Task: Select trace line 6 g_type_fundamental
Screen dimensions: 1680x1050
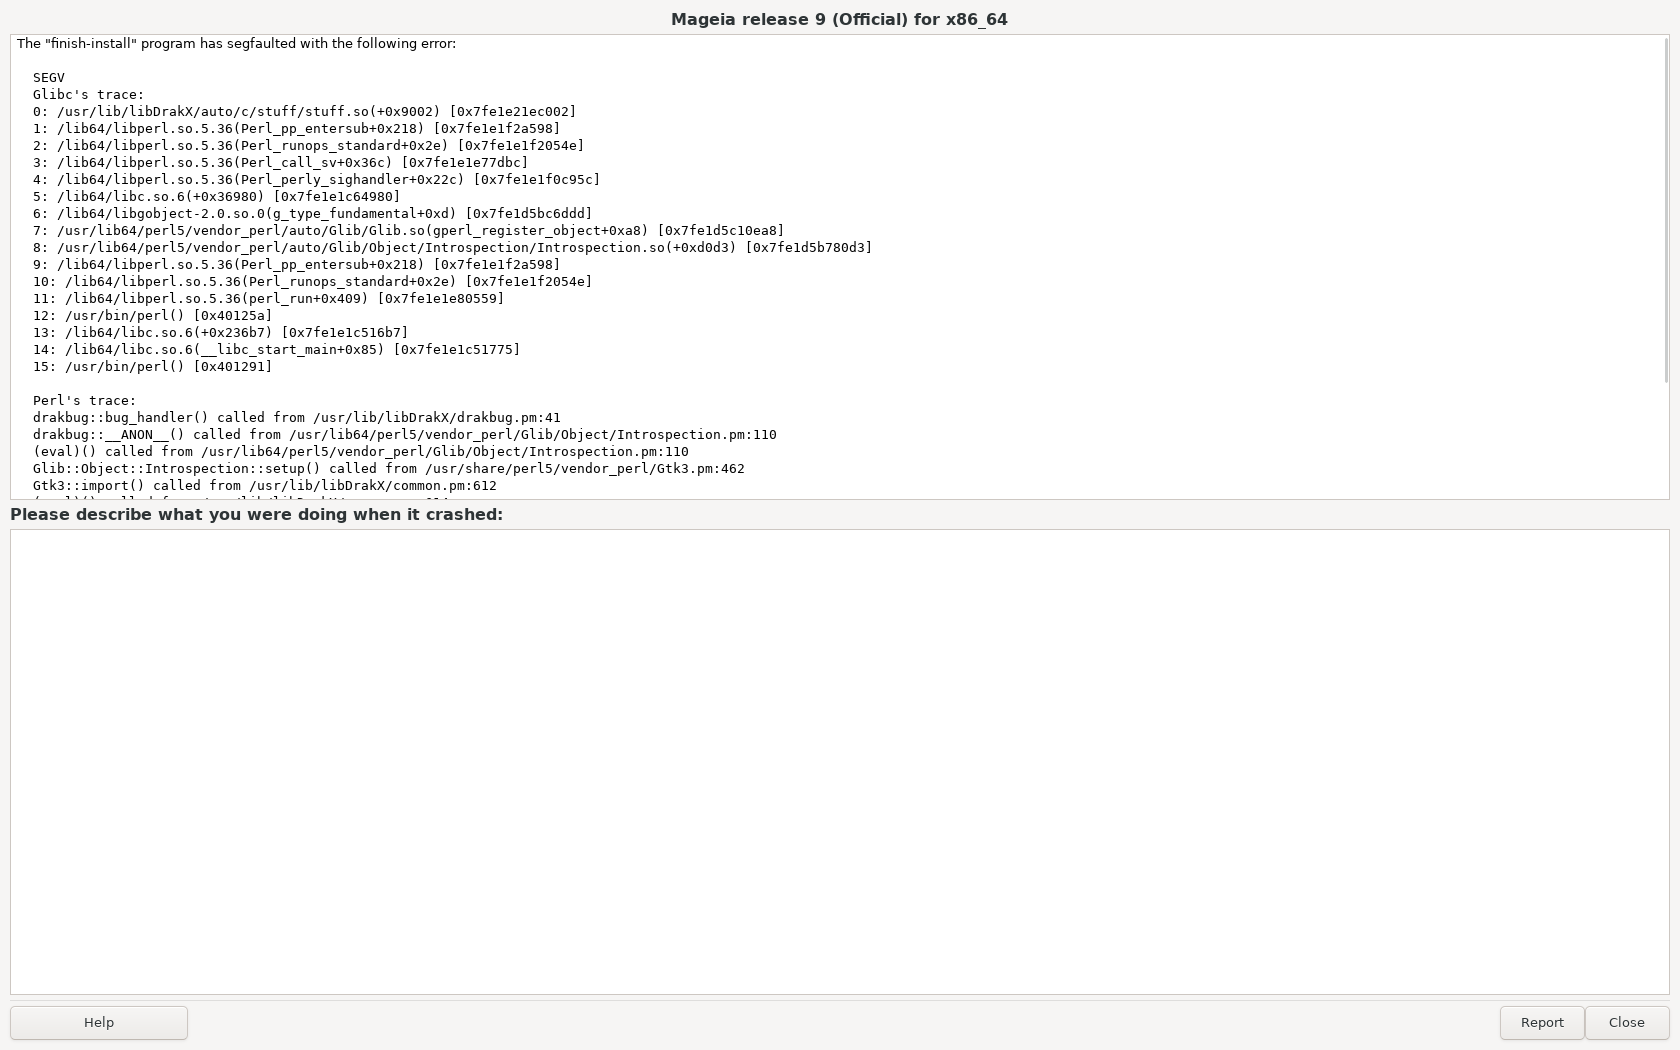Action: click(x=312, y=213)
